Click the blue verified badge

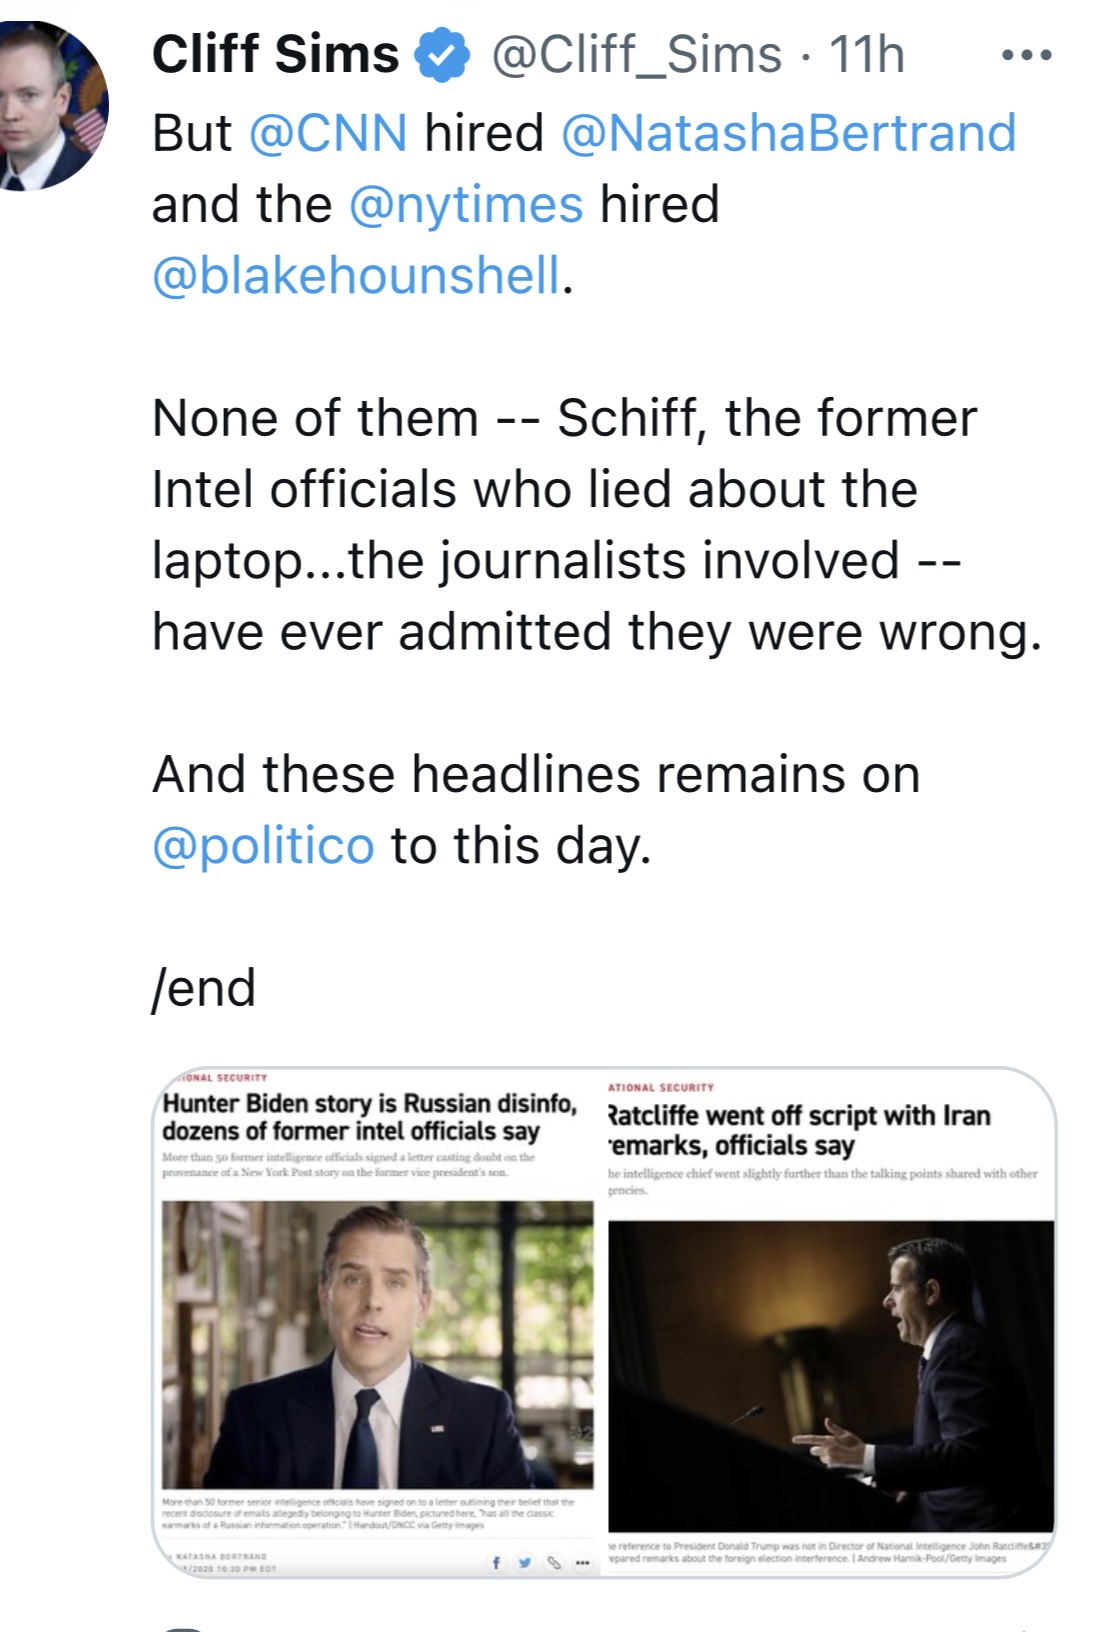click(x=443, y=55)
